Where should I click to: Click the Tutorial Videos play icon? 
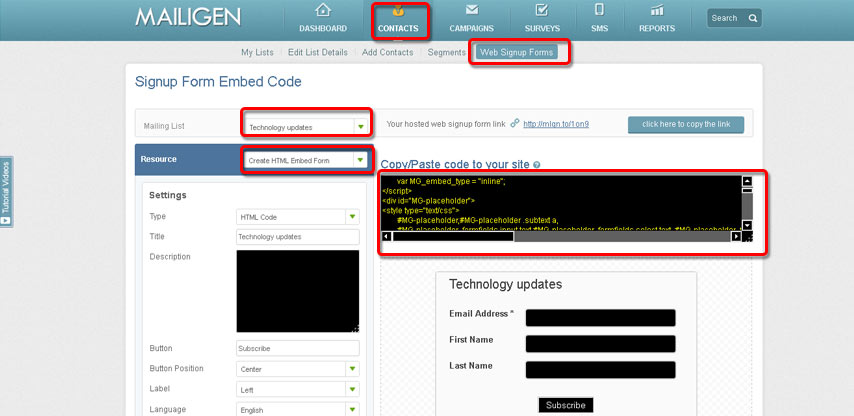coord(6,220)
